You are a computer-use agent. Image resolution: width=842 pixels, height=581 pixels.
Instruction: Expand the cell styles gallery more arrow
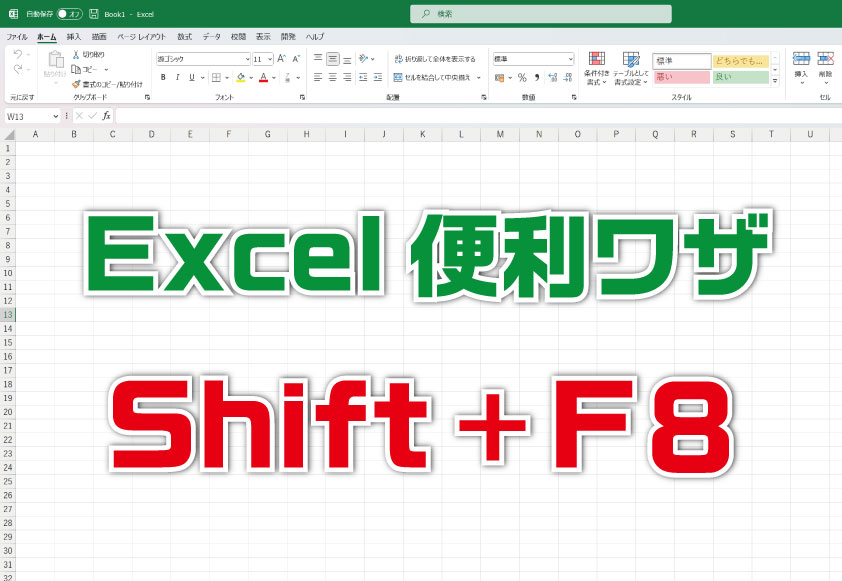(775, 81)
